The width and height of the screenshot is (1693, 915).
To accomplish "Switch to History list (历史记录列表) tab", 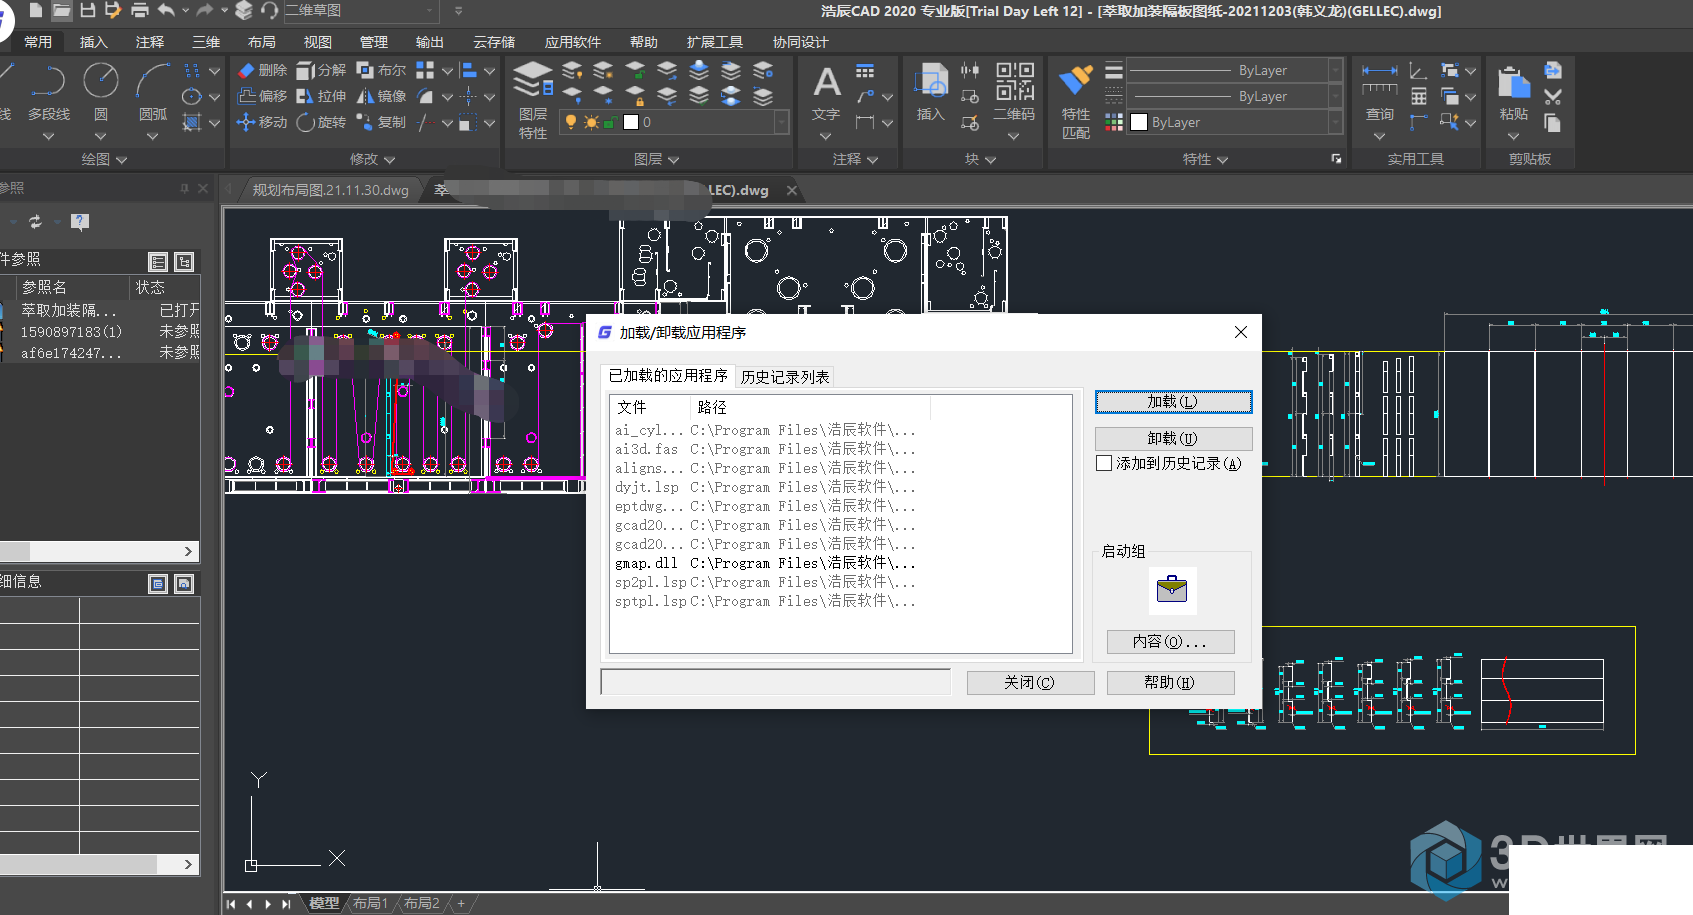I will pyautogui.click(x=785, y=377).
